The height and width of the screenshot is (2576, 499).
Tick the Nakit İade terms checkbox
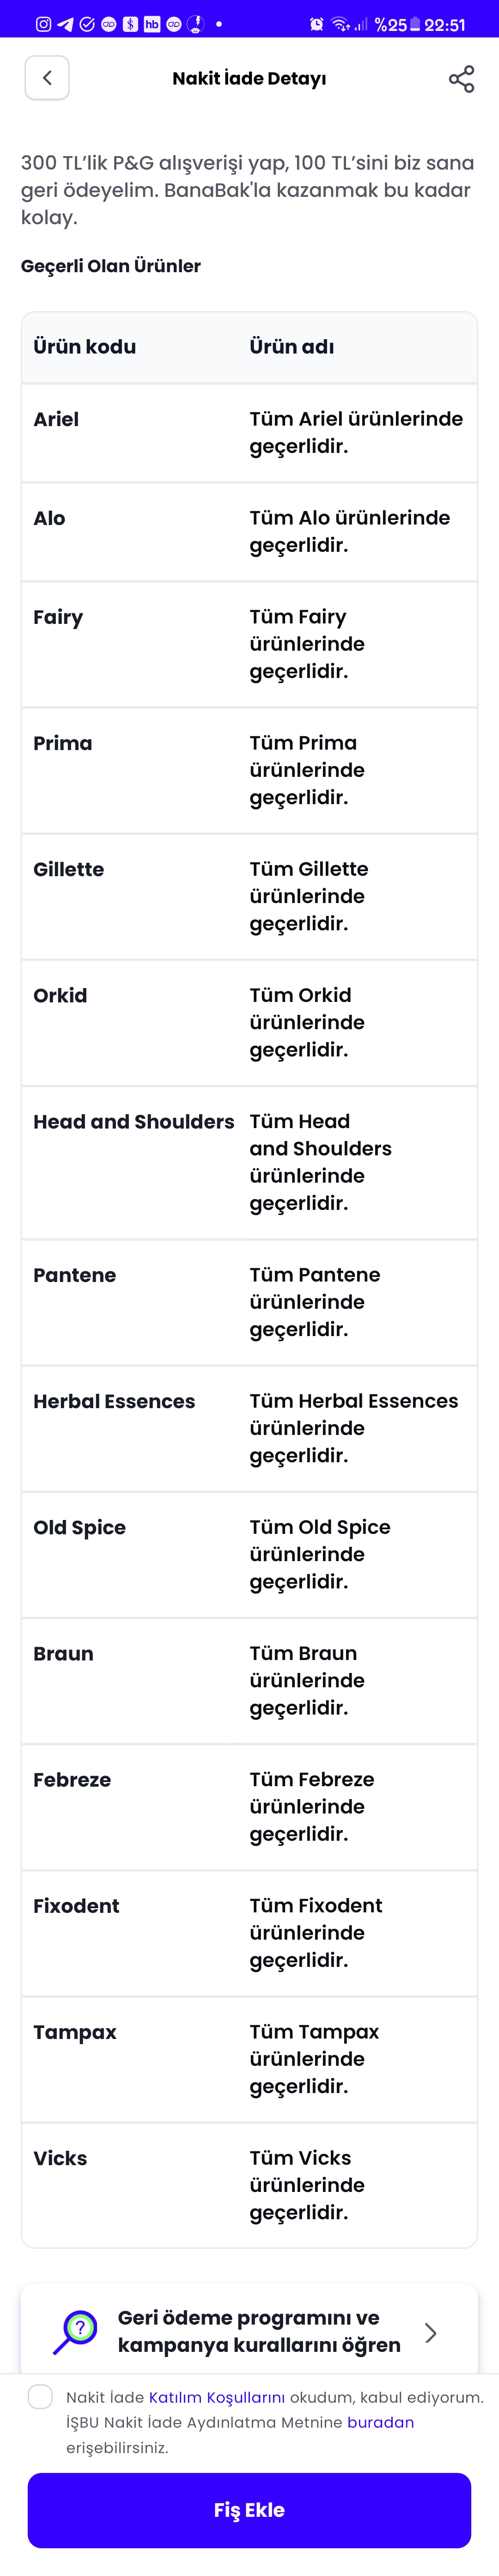click(41, 2396)
